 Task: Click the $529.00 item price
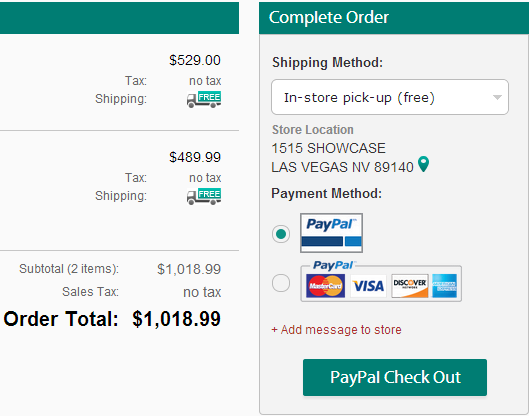pyautogui.click(x=195, y=60)
